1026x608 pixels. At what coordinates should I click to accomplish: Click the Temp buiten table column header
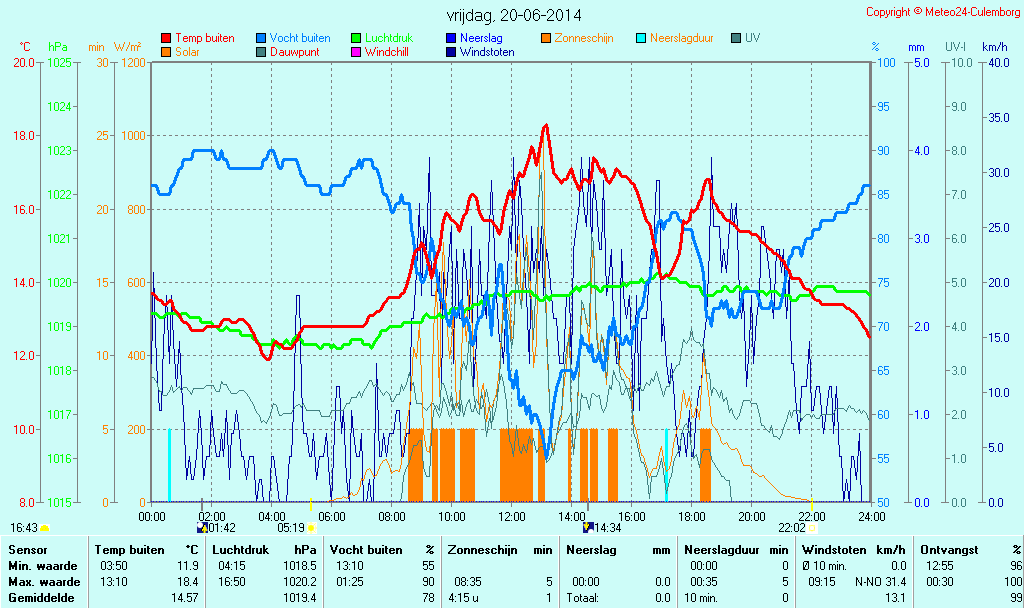click(x=129, y=550)
